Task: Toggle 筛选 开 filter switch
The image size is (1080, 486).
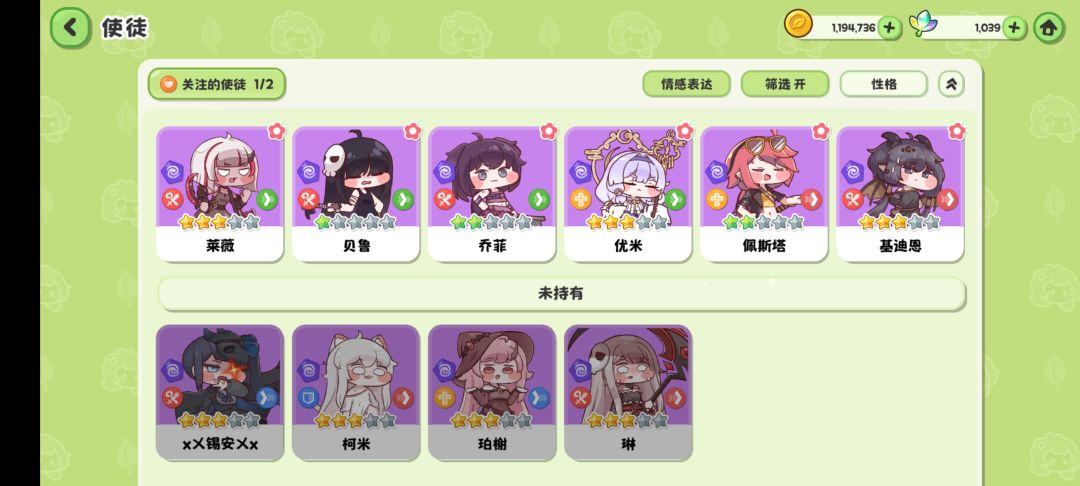Action: [x=785, y=84]
